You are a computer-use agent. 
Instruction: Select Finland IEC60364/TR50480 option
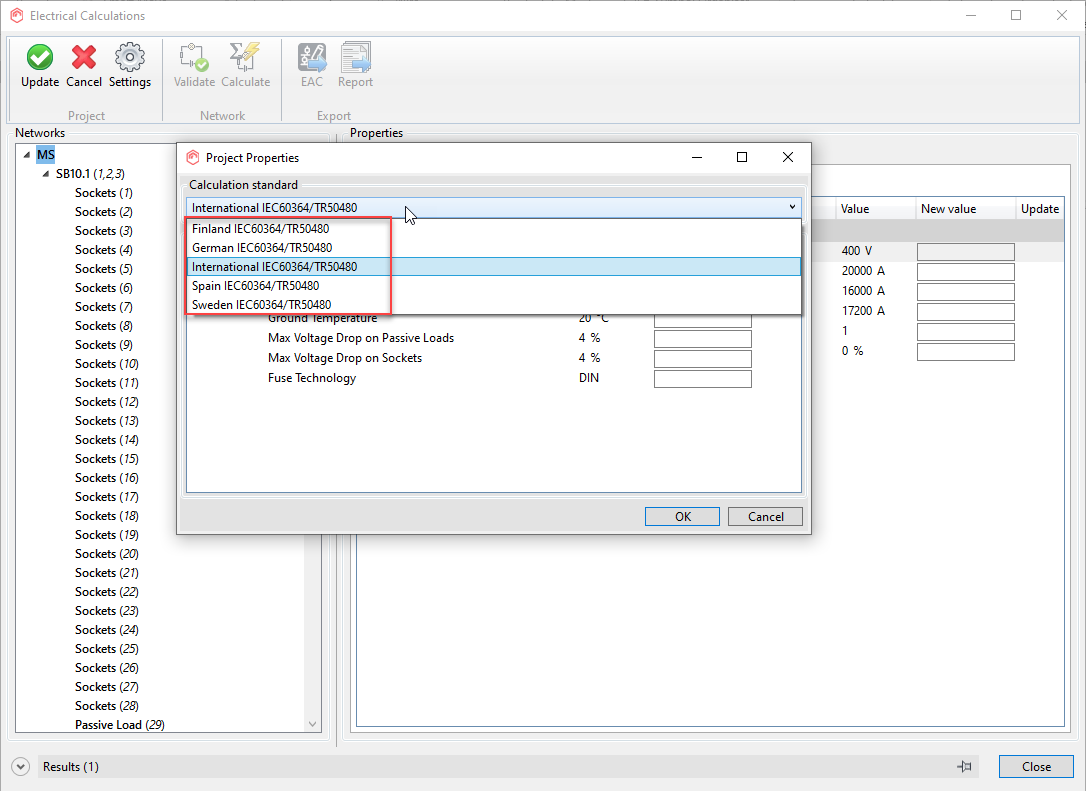pyautogui.click(x=261, y=229)
